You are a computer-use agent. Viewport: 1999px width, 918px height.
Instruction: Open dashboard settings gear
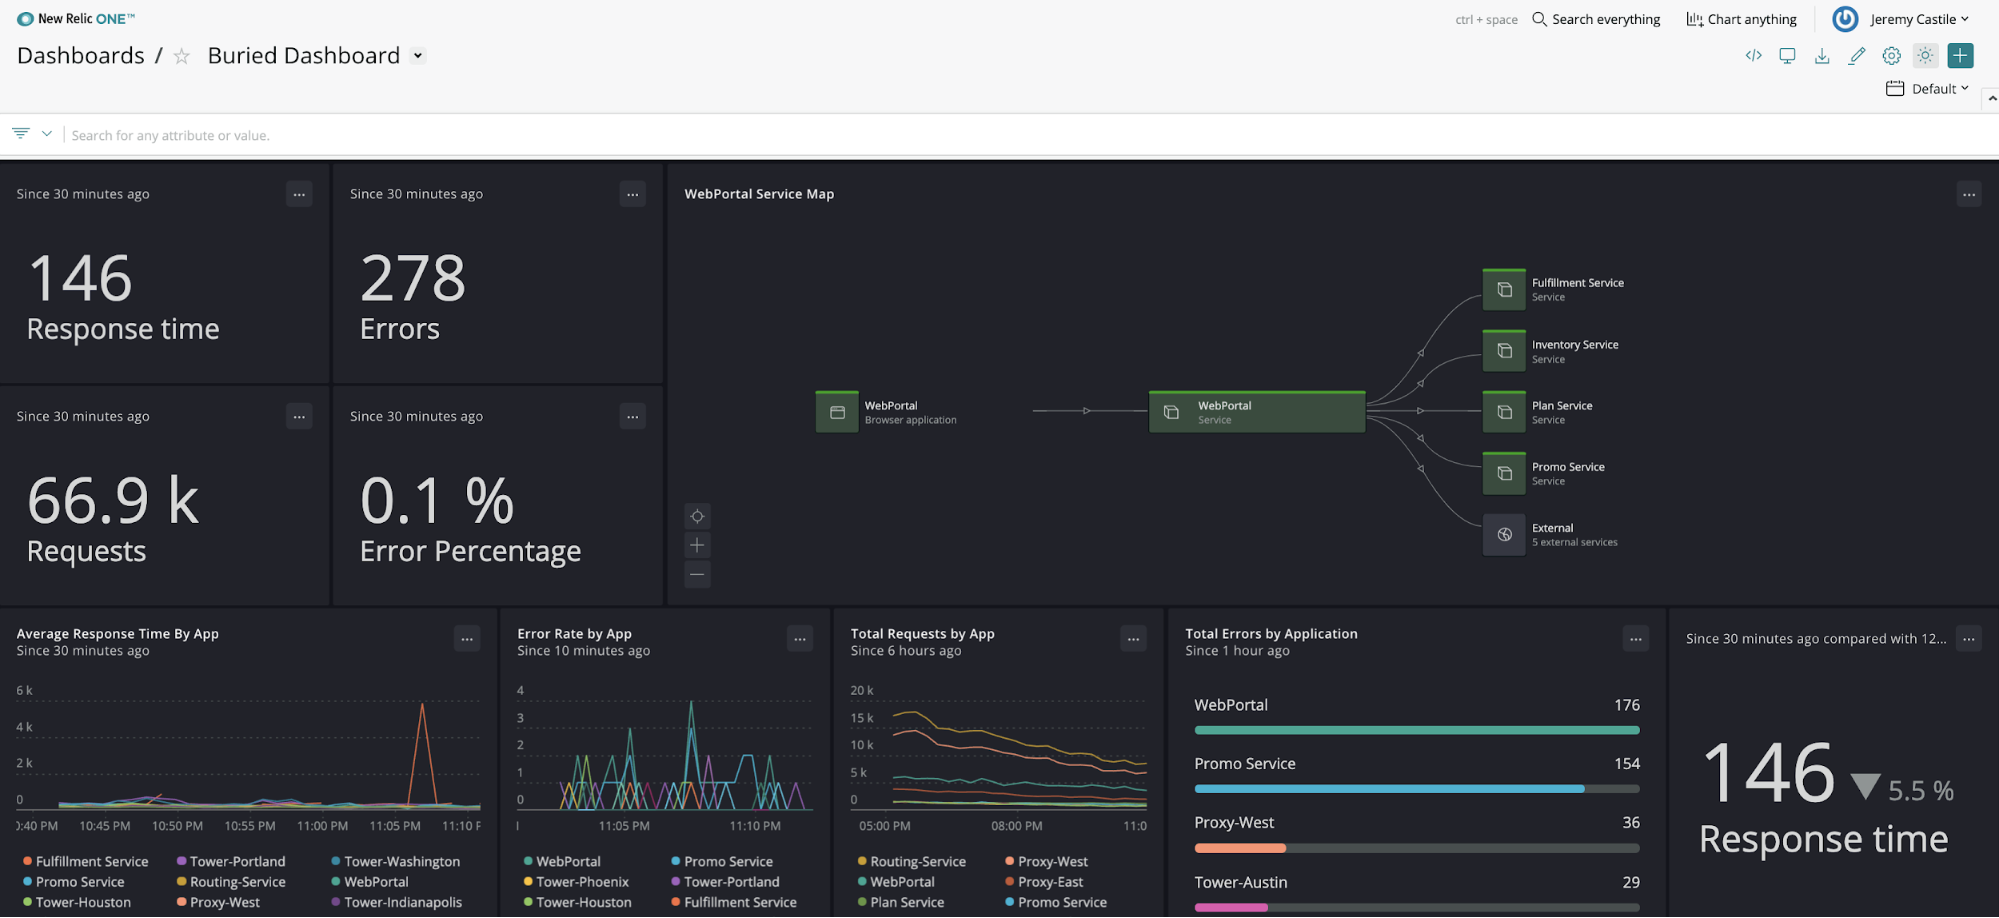(1891, 56)
